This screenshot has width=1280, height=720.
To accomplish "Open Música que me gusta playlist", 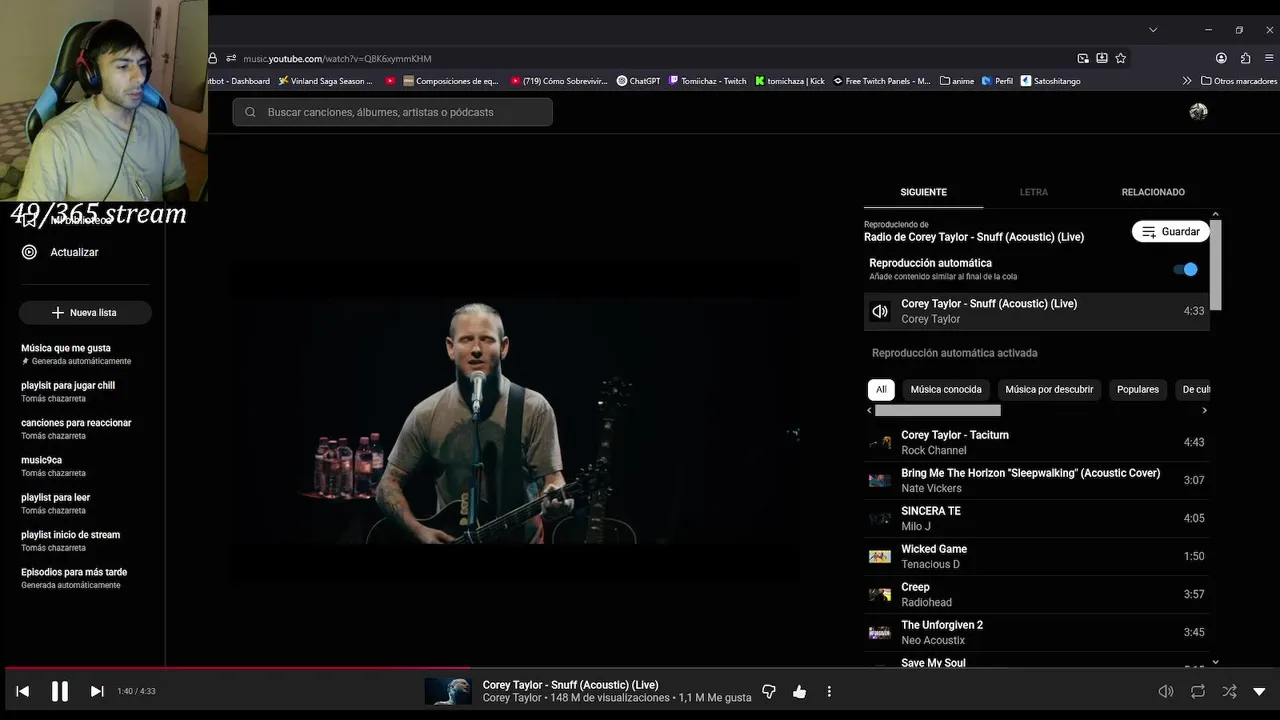I will [x=76, y=354].
